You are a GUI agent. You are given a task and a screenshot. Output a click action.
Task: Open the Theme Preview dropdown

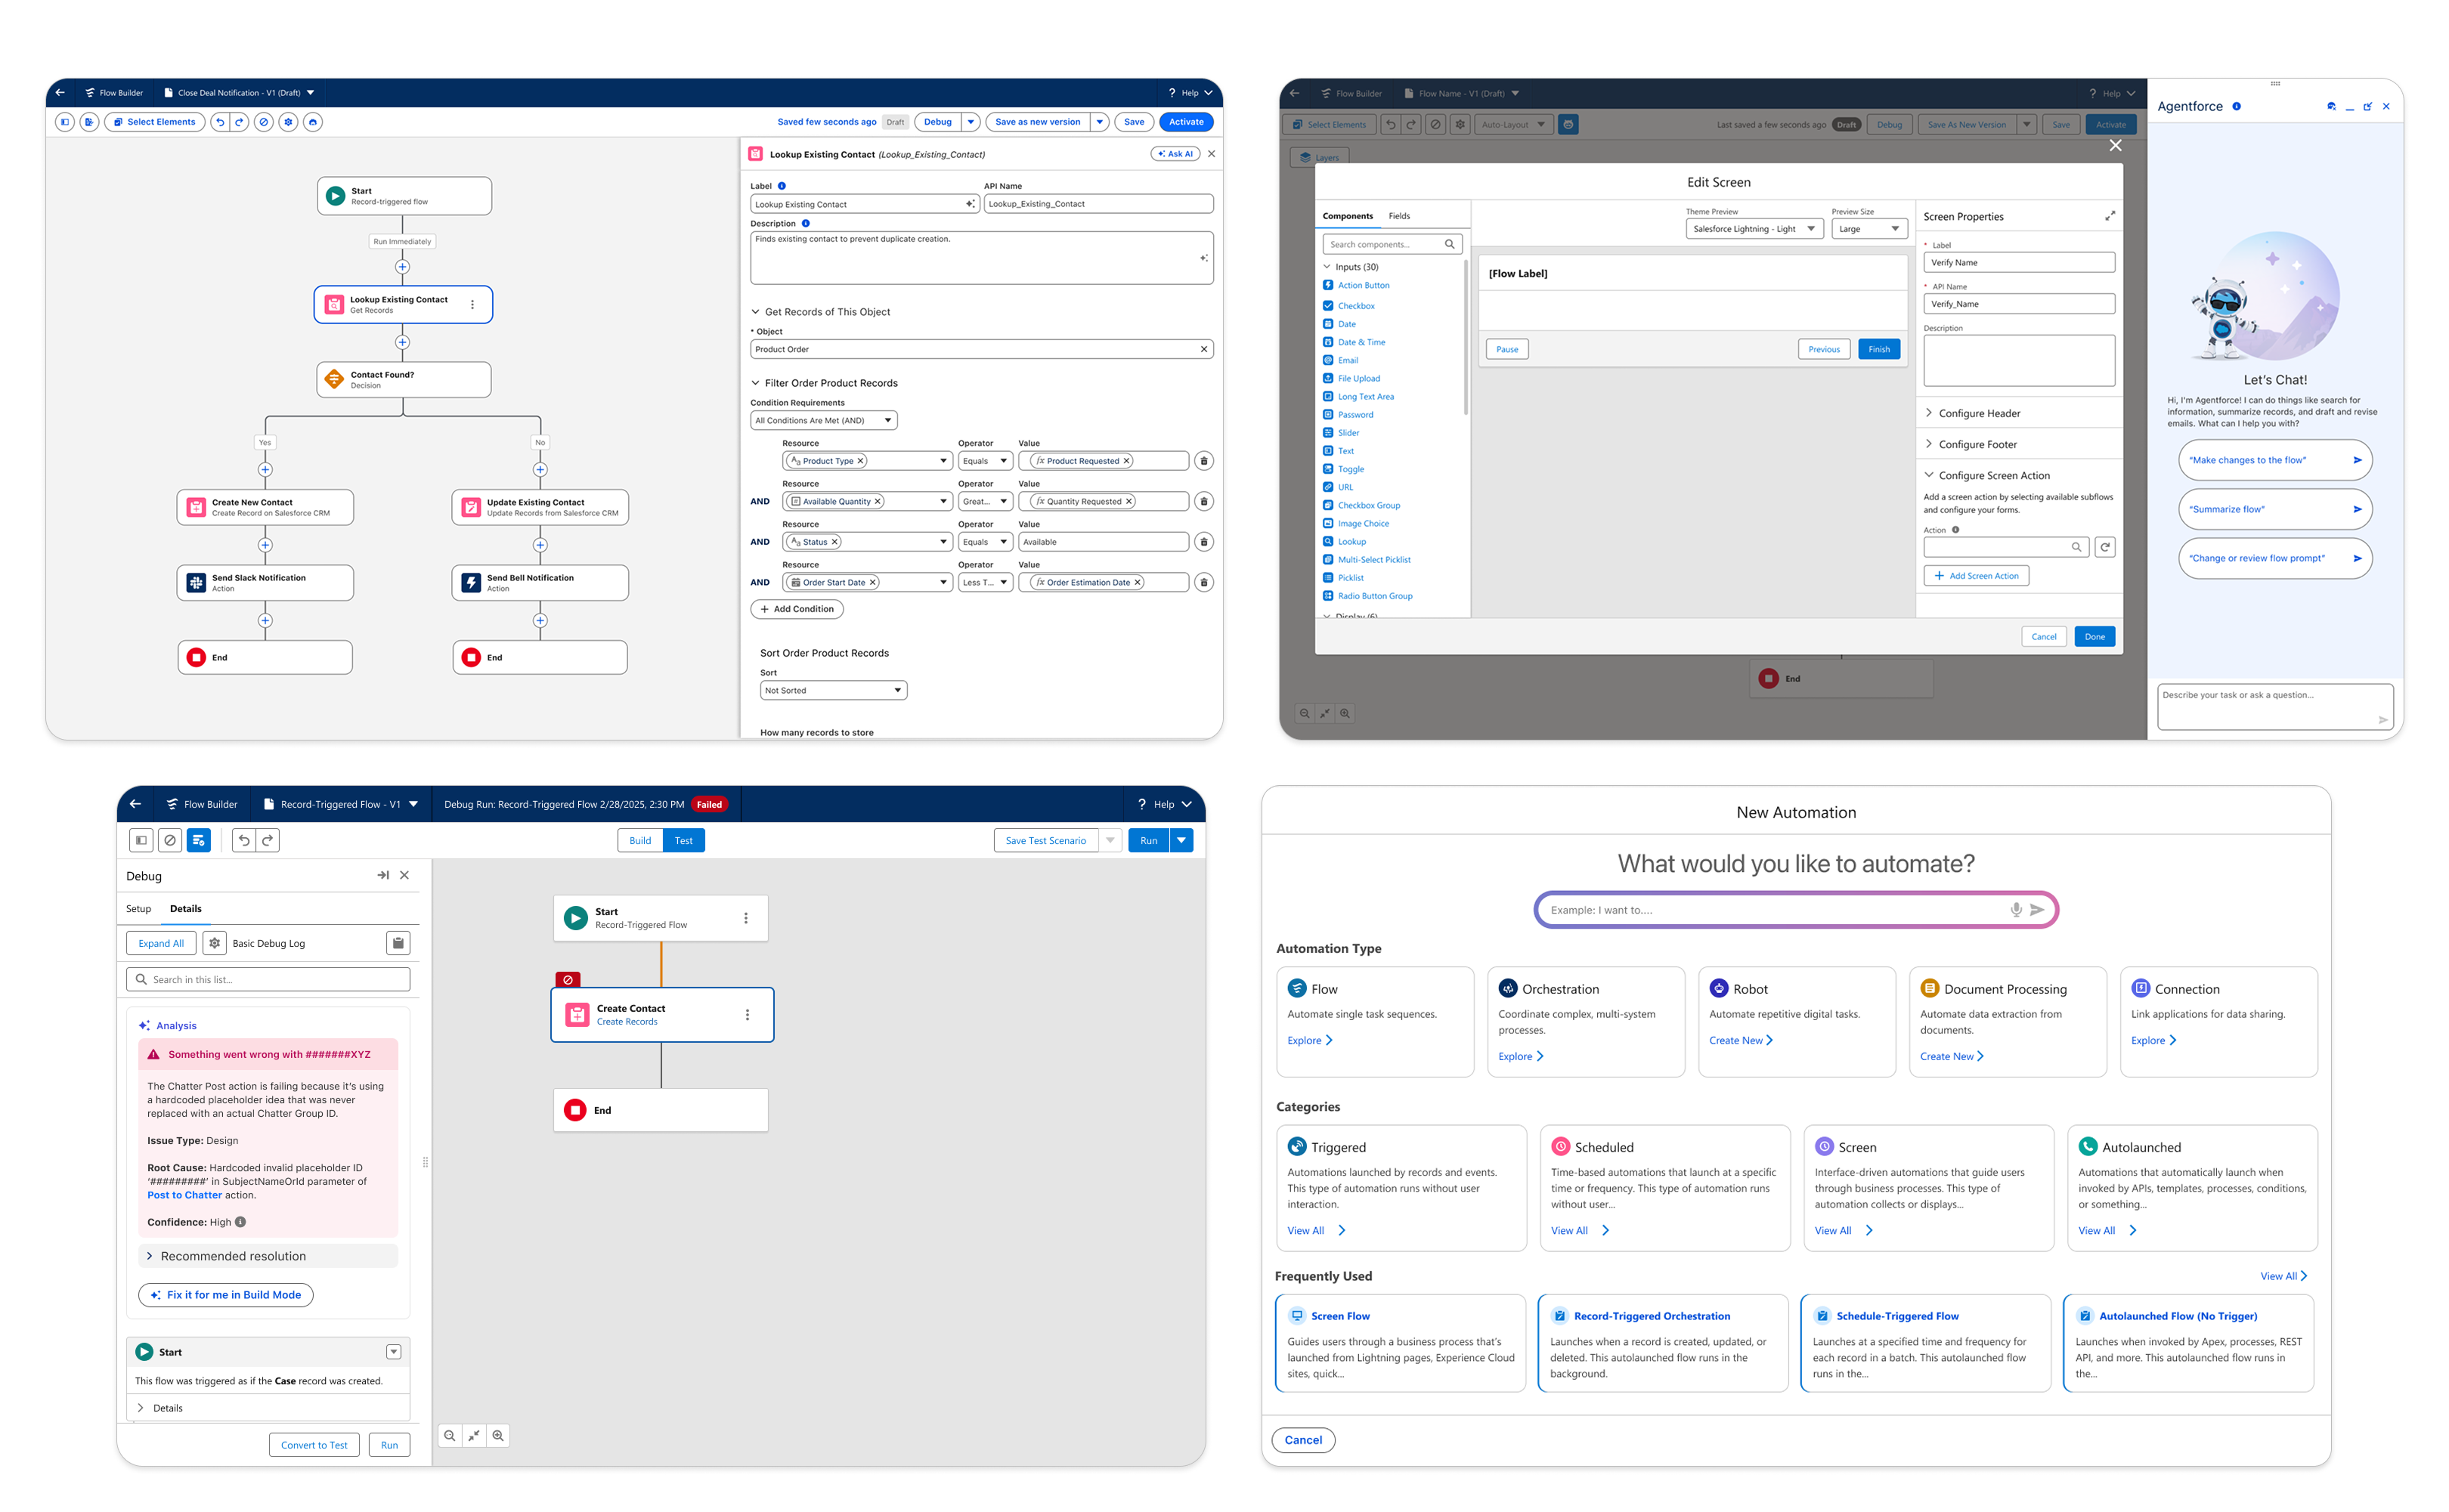tap(1754, 229)
